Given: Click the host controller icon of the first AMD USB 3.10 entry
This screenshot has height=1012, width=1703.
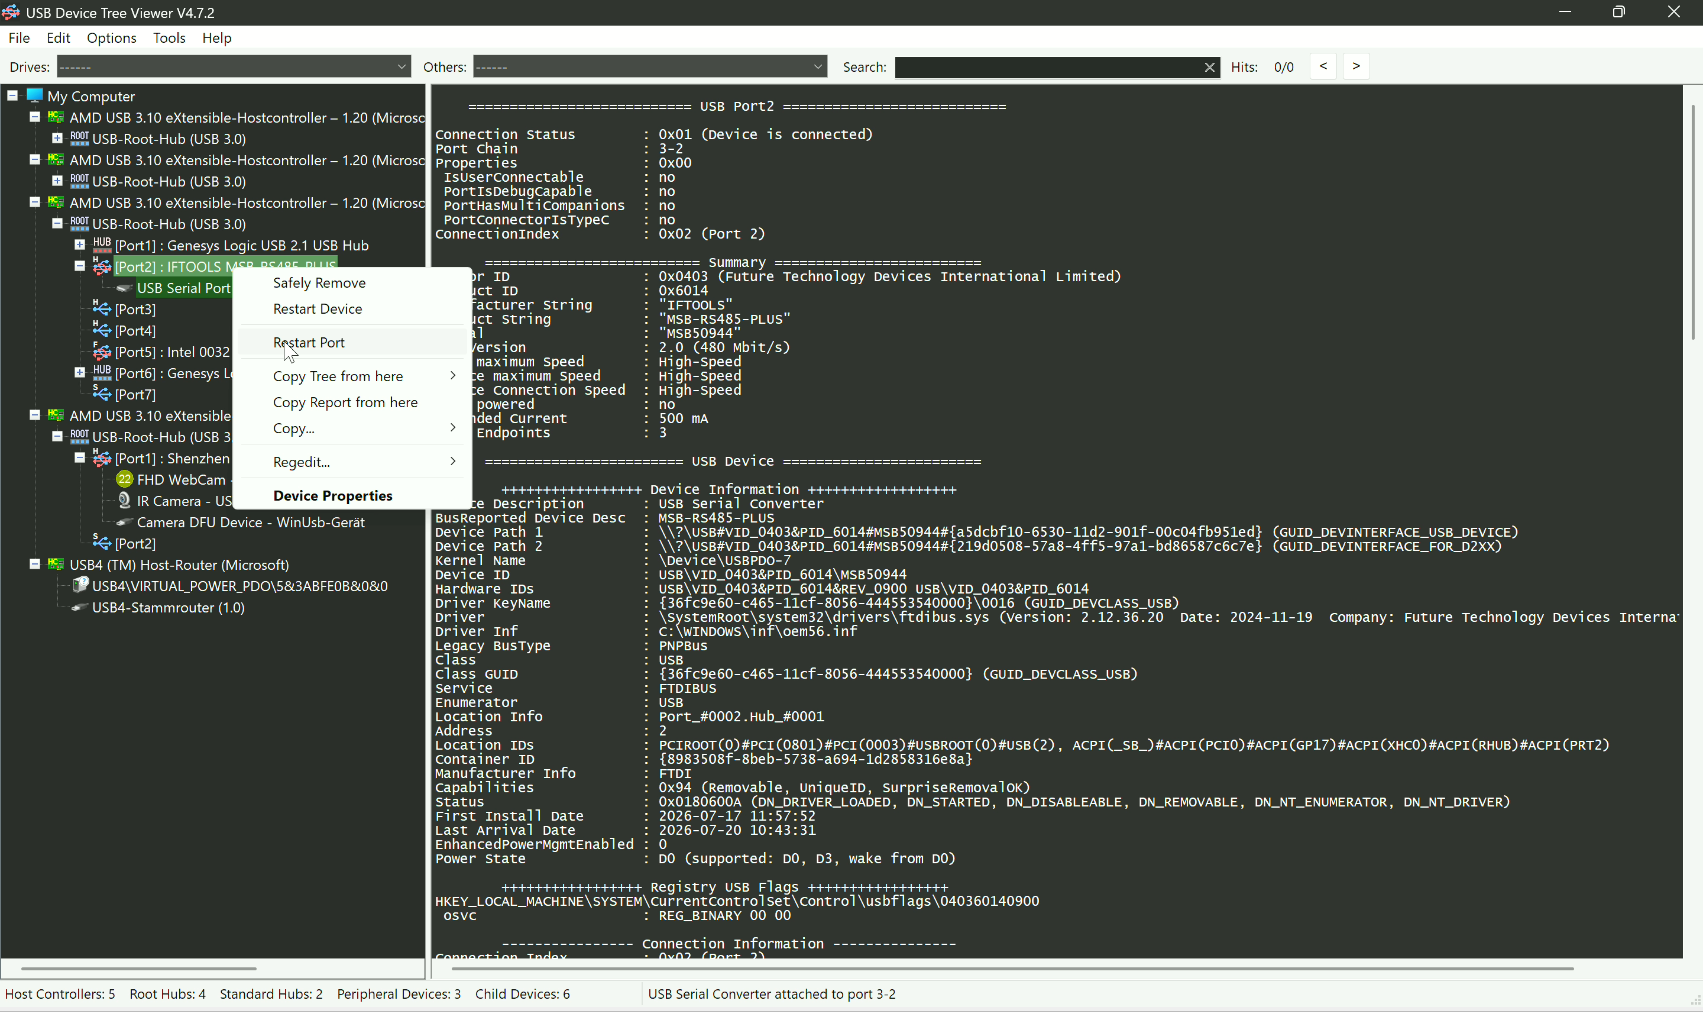Looking at the screenshot, I should (x=57, y=117).
